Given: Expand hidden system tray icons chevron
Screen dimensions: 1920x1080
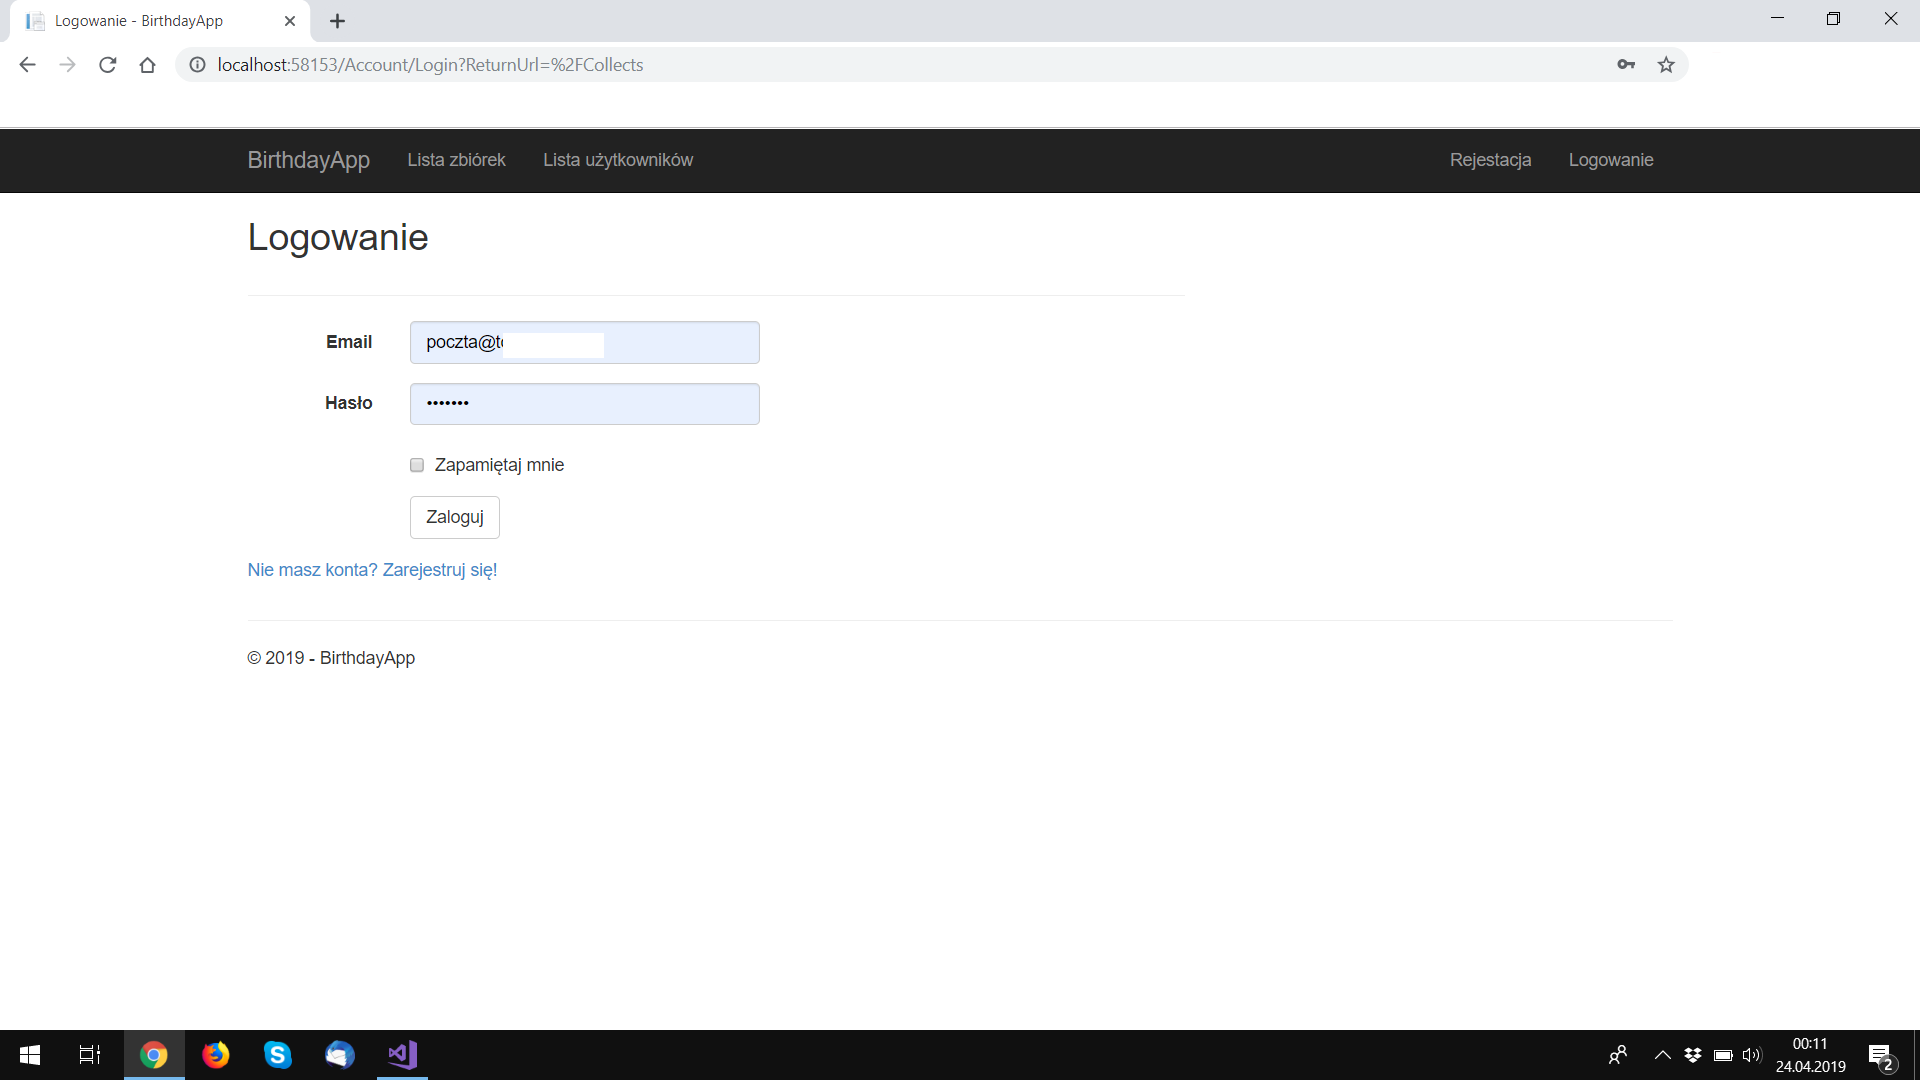Looking at the screenshot, I should [1662, 1055].
